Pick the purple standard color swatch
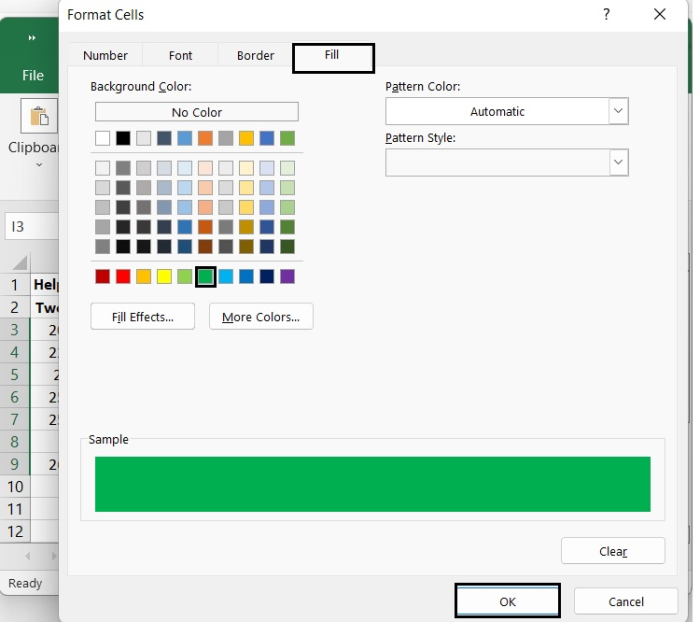The image size is (700, 622). [287, 276]
